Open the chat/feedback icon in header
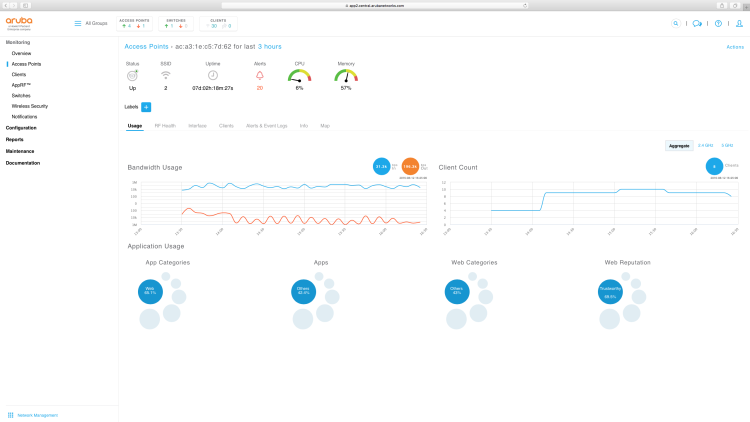The width and height of the screenshot is (750, 422). 697,23
